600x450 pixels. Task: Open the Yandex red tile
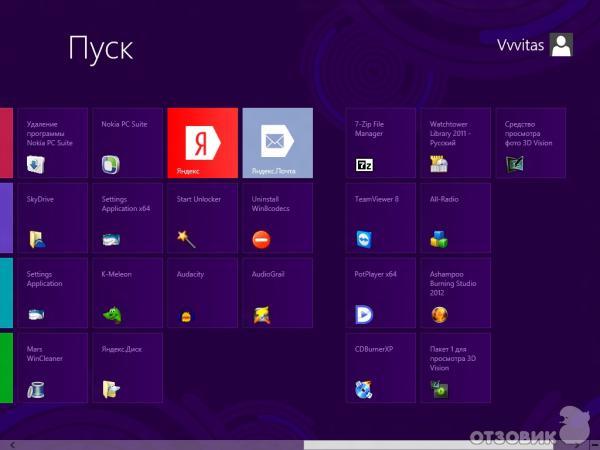(202, 143)
